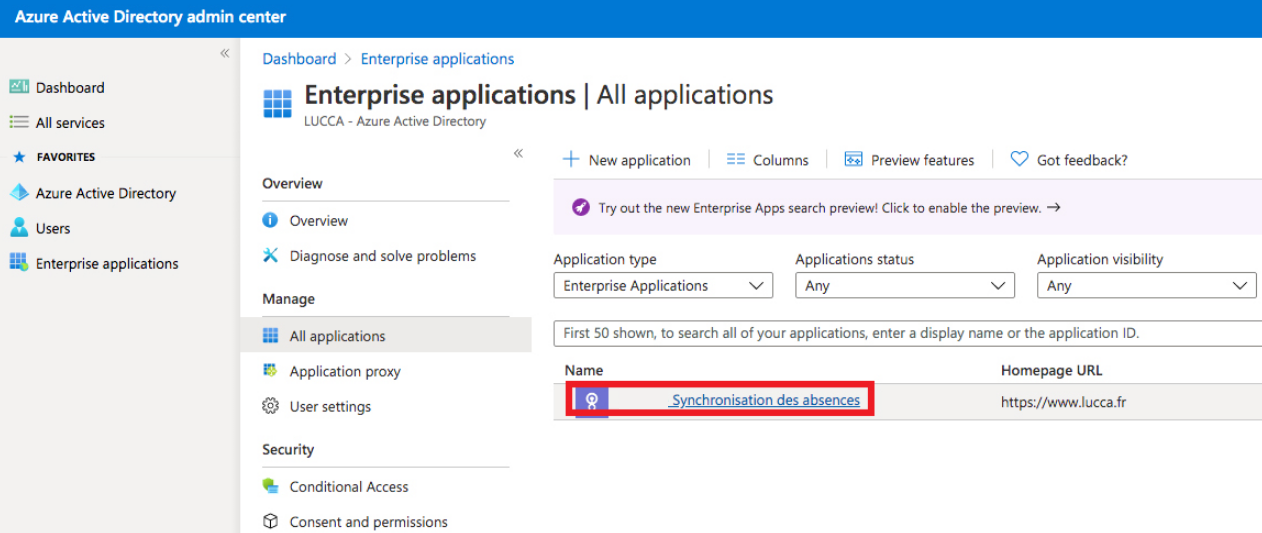Click the Preview features button
Viewport: 1262px width, 533px height.
(x=909, y=159)
